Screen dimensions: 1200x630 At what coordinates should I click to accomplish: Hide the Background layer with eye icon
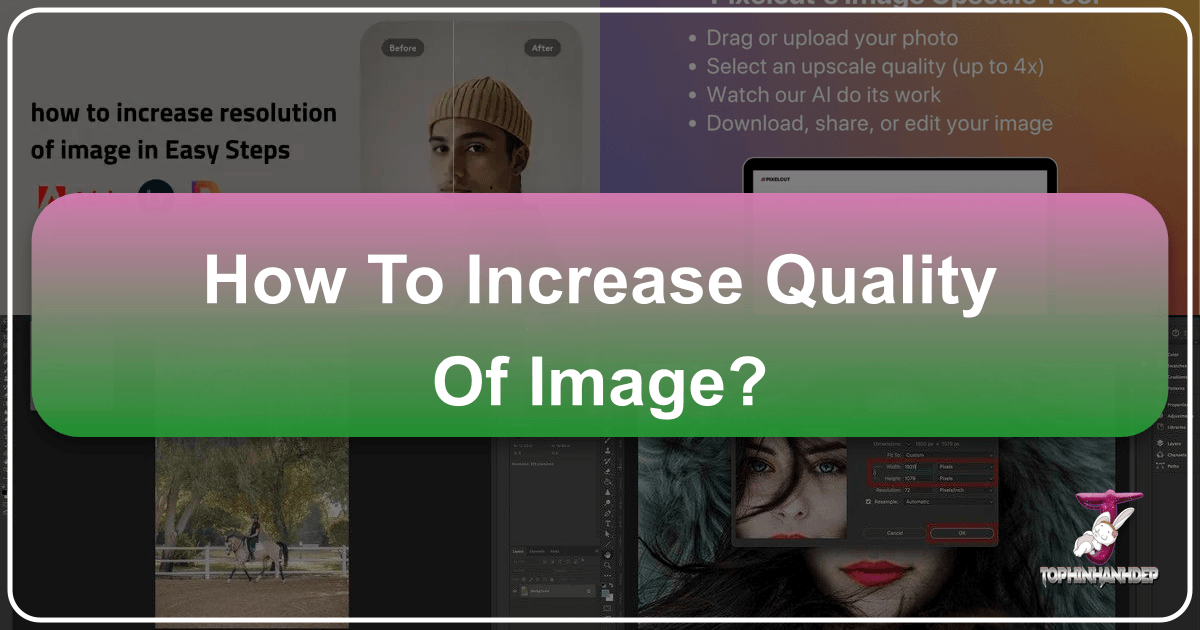pyautogui.click(x=515, y=593)
